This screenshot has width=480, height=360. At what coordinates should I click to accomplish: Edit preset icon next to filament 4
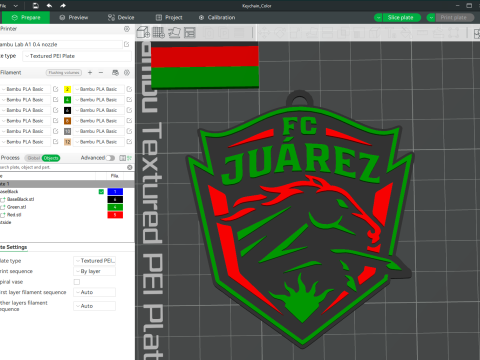pos(129,100)
